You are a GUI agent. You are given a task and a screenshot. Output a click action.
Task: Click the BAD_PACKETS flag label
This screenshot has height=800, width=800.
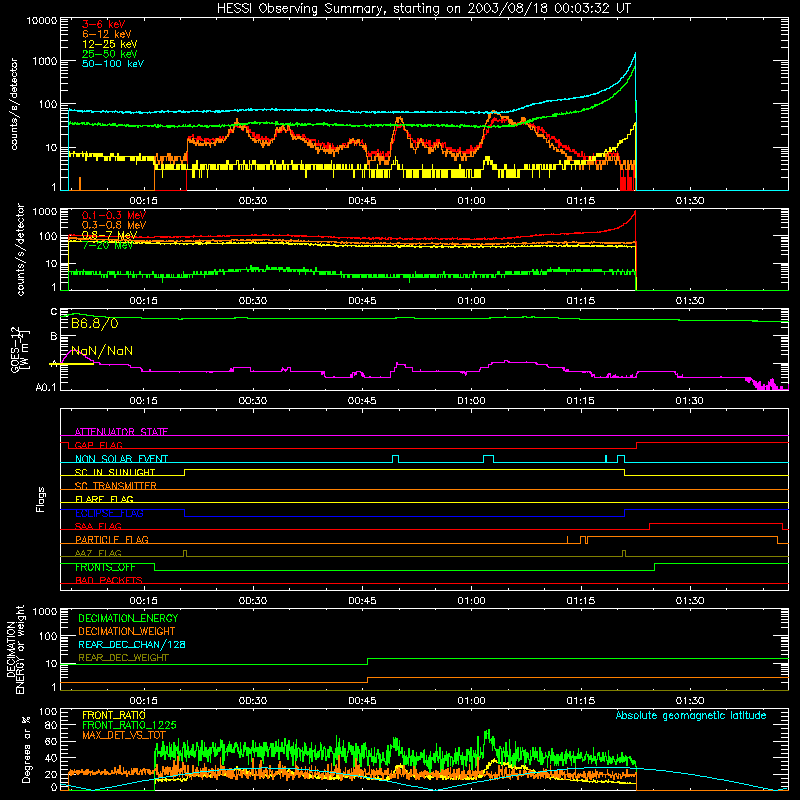pos(109,580)
